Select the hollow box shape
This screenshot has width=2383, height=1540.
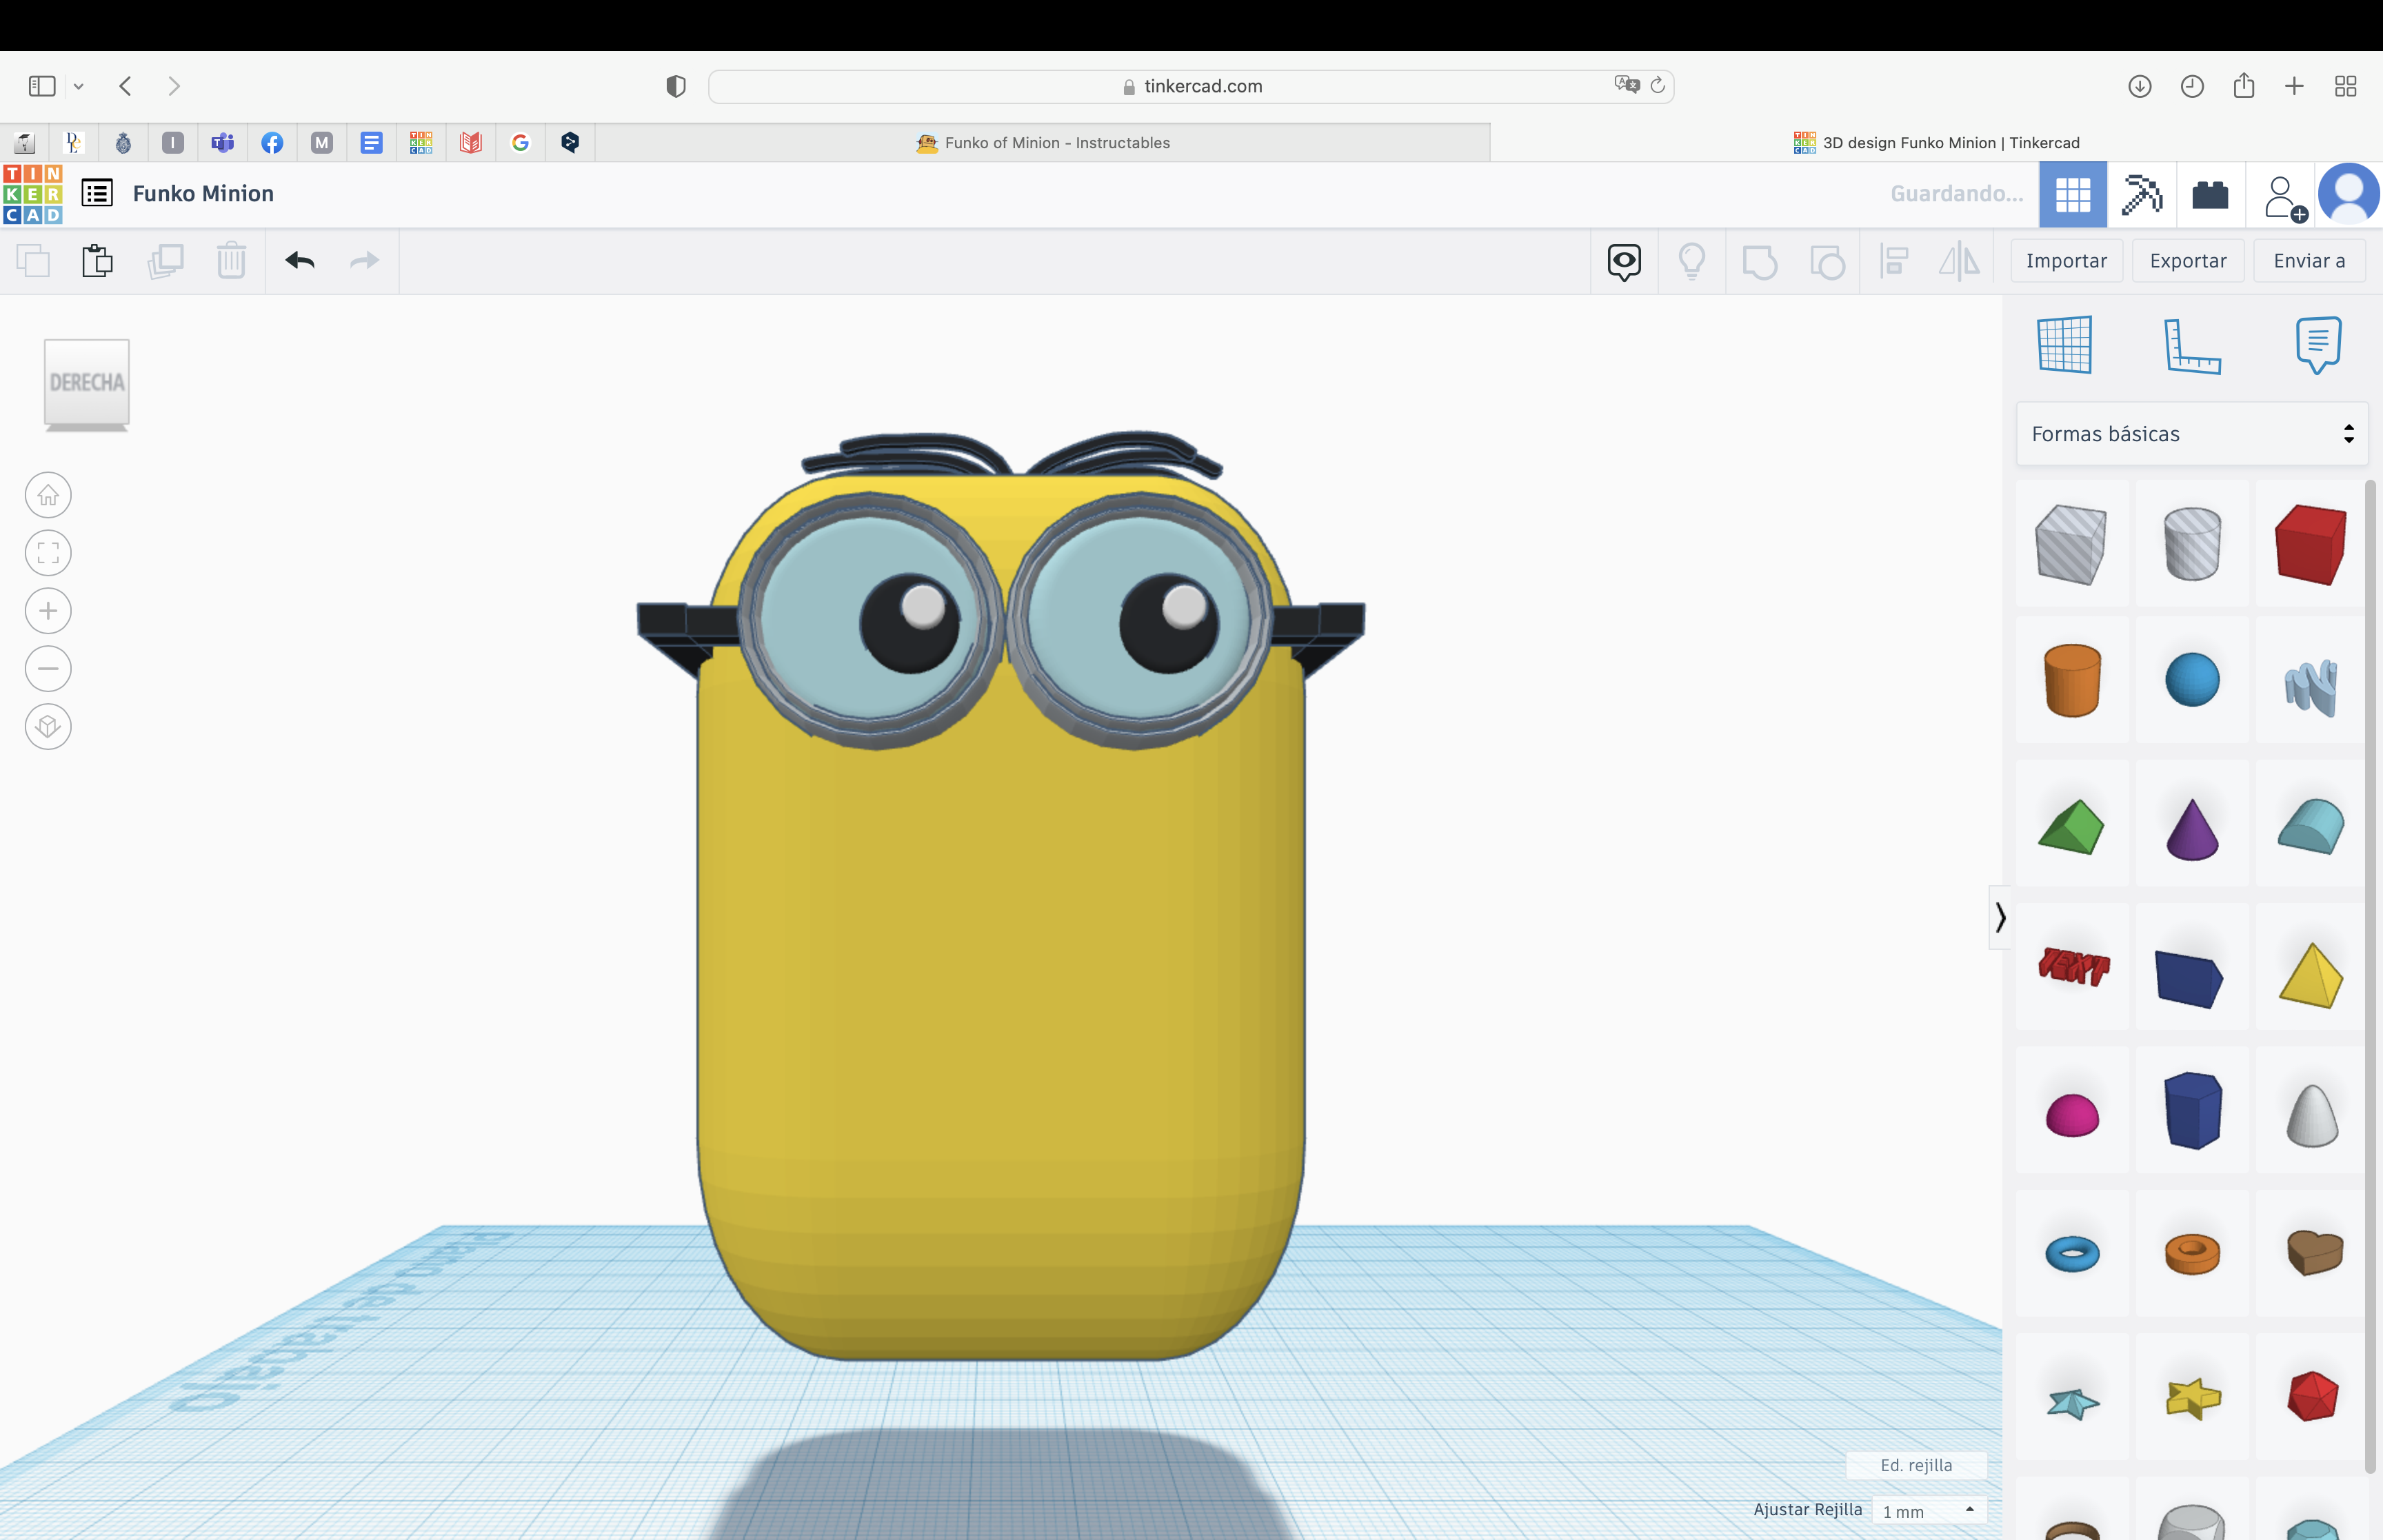pyautogui.click(x=2070, y=545)
